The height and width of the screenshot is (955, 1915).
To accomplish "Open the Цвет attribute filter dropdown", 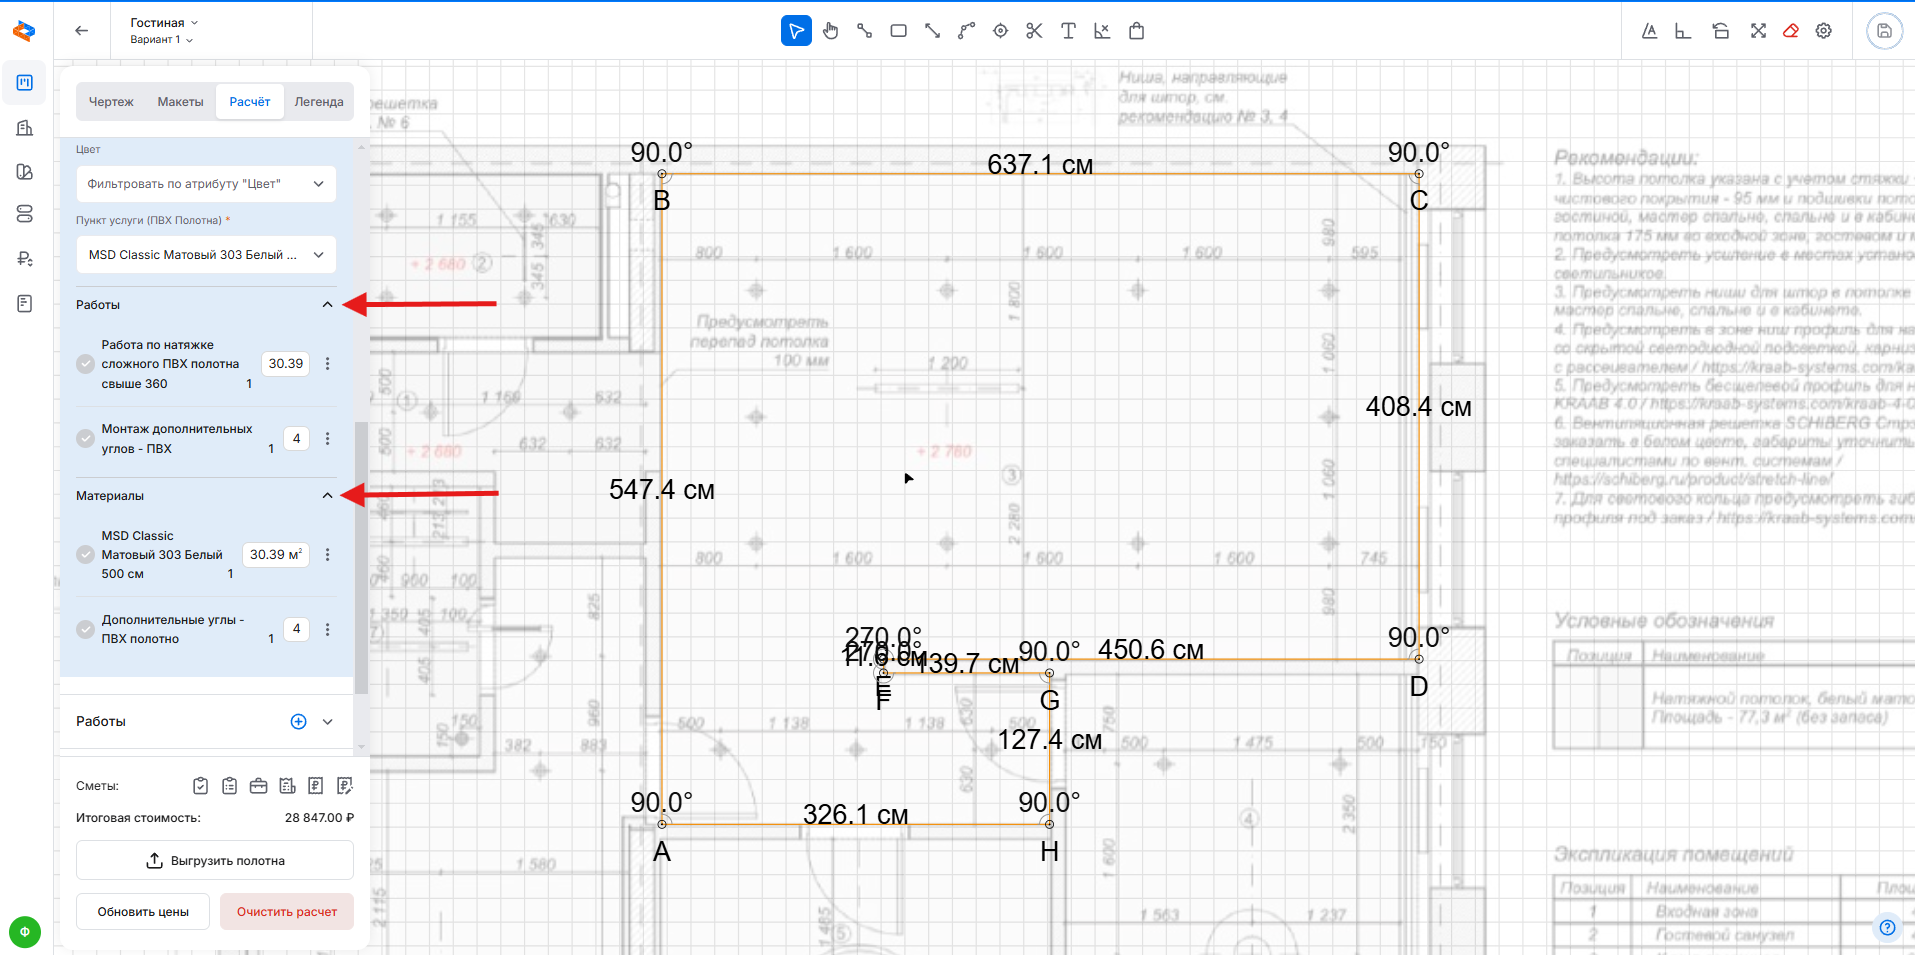I will (x=206, y=184).
